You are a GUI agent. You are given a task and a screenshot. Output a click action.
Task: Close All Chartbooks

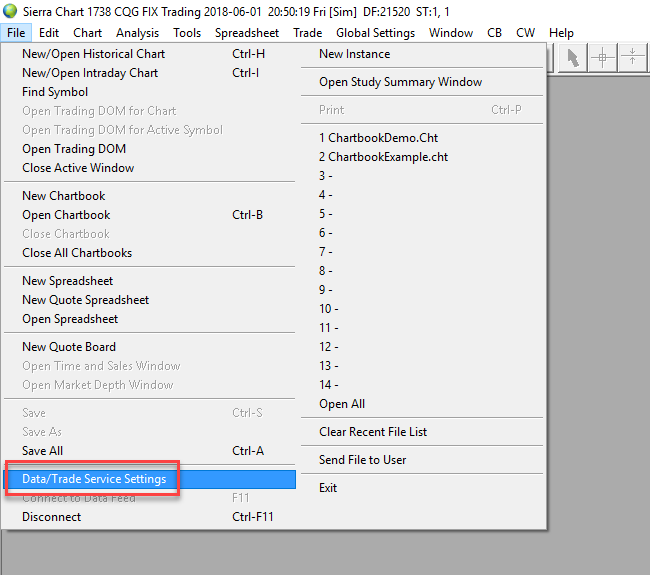pyautogui.click(x=77, y=253)
